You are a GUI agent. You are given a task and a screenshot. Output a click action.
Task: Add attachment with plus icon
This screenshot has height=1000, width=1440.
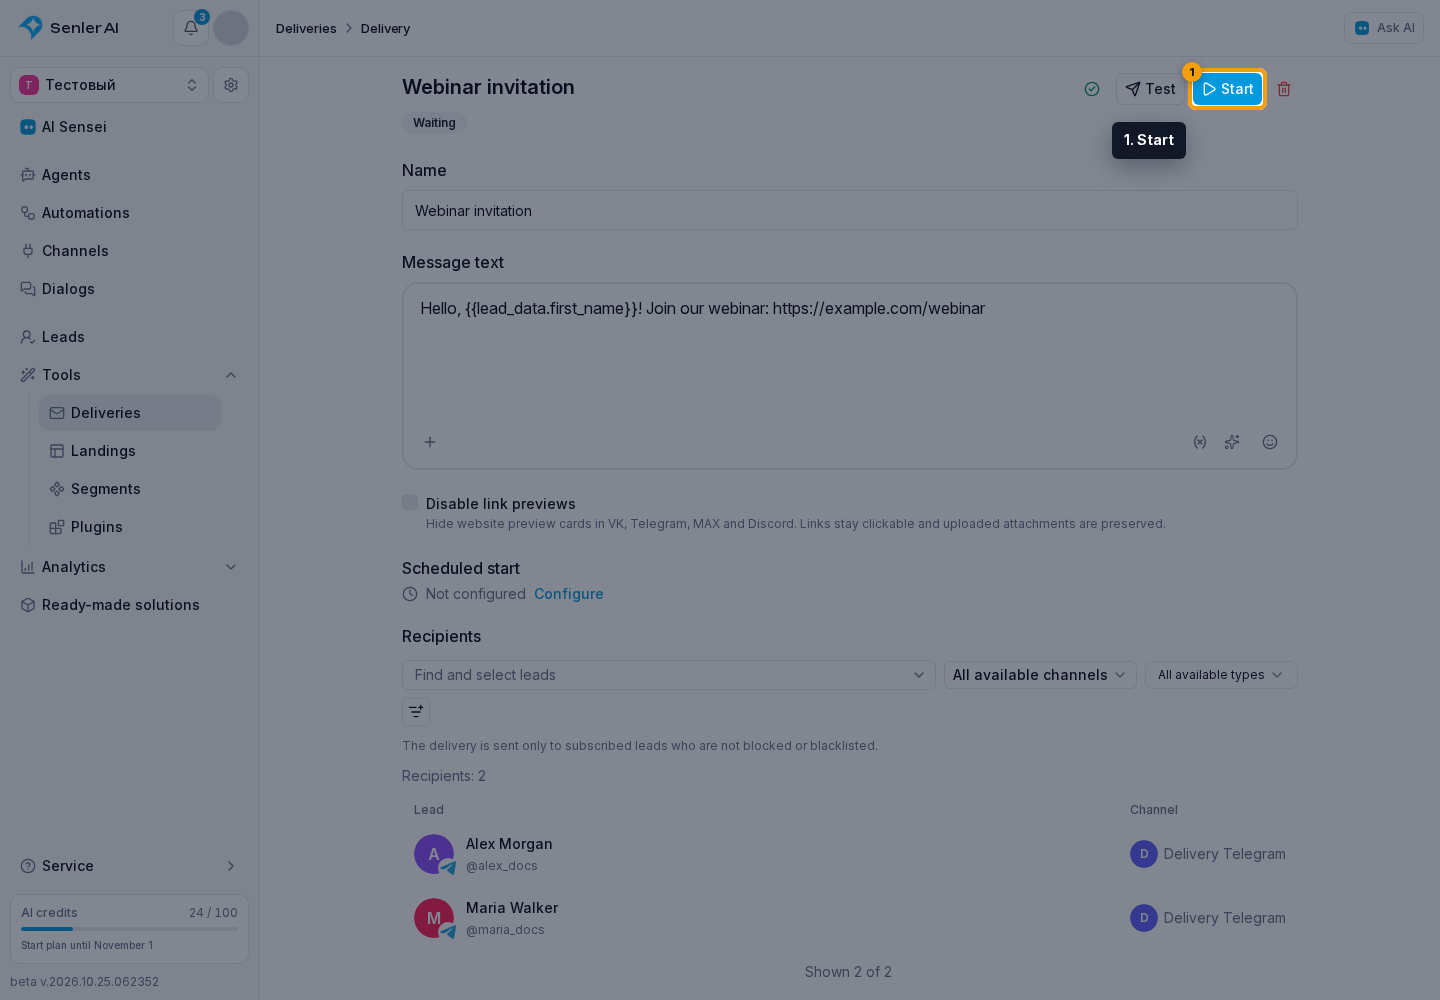click(430, 442)
